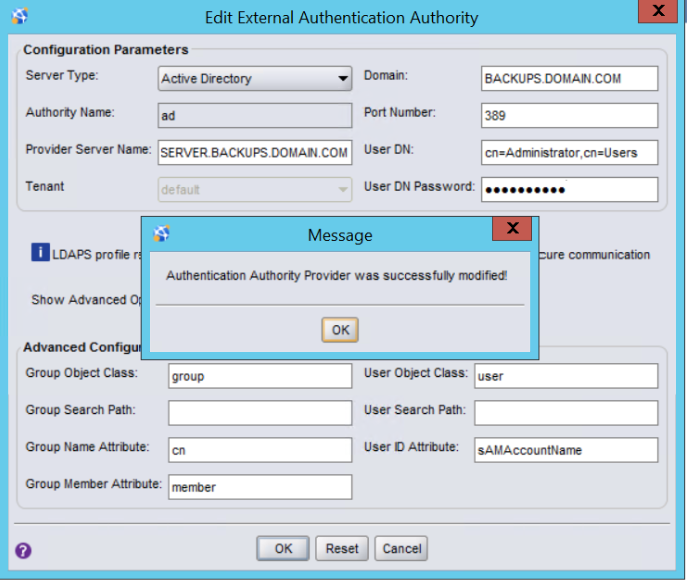687x582 pixels.
Task: Close the Message dialog with X
Action: tap(512, 230)
